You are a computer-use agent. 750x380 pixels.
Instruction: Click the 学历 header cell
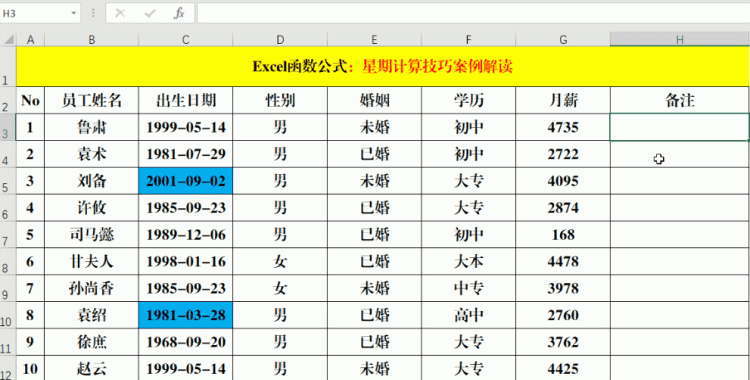468,100
